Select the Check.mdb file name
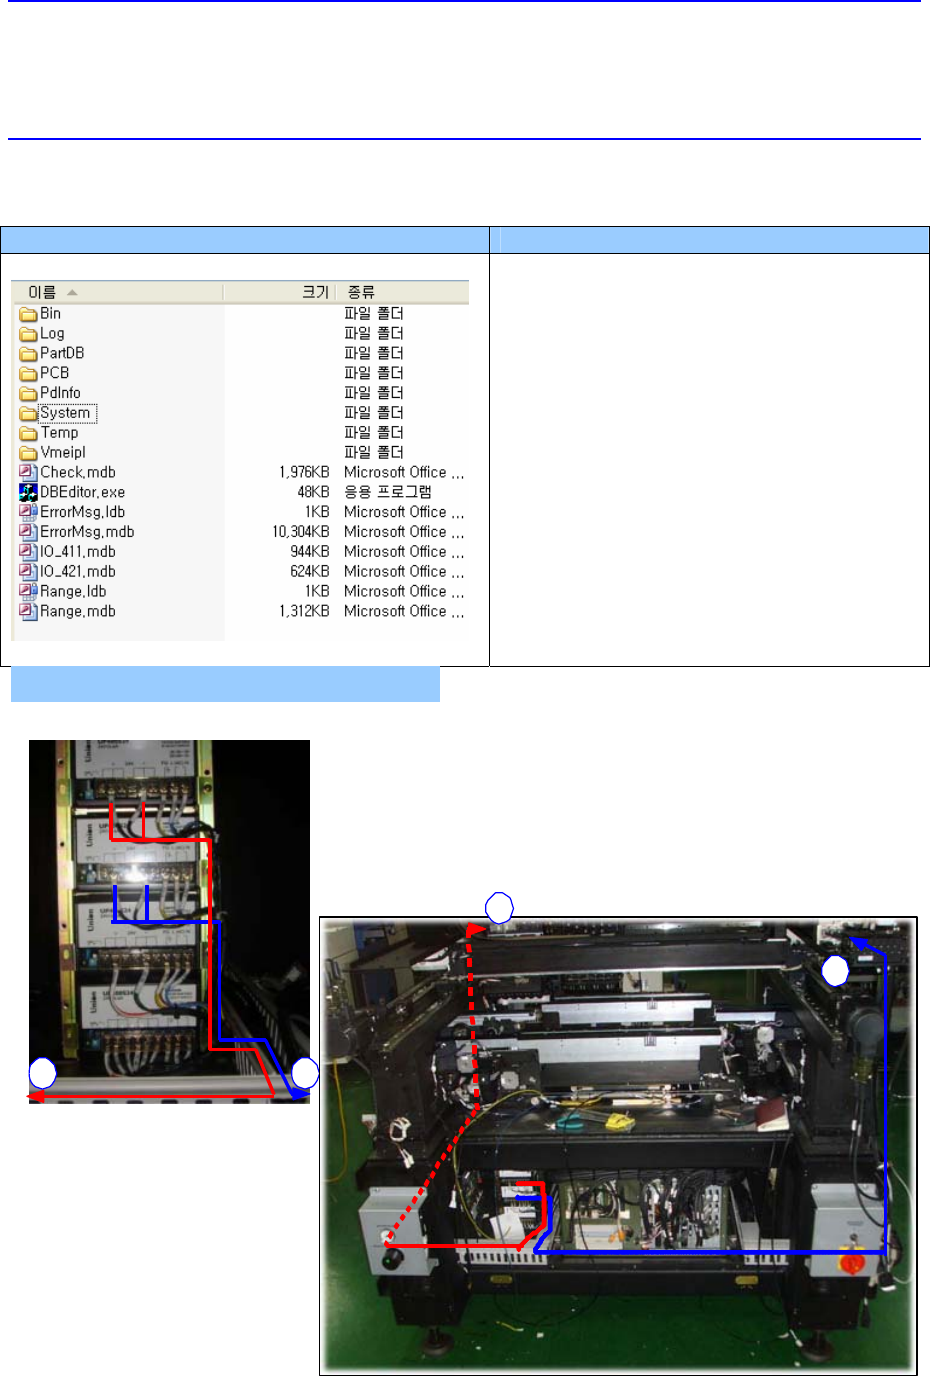The image size is (930, 1376). click(78, 472)
